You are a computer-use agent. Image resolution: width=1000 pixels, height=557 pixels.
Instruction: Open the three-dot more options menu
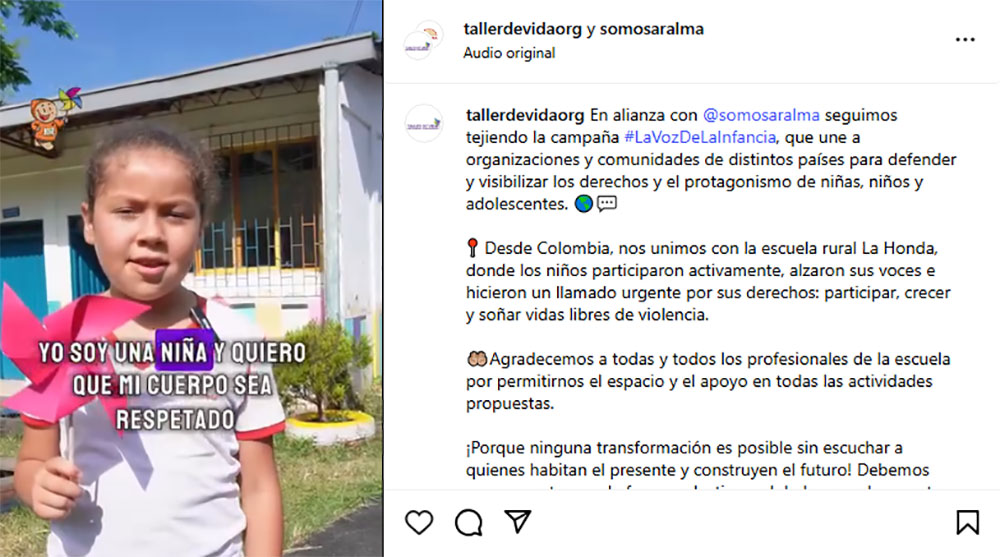[965, 40]
